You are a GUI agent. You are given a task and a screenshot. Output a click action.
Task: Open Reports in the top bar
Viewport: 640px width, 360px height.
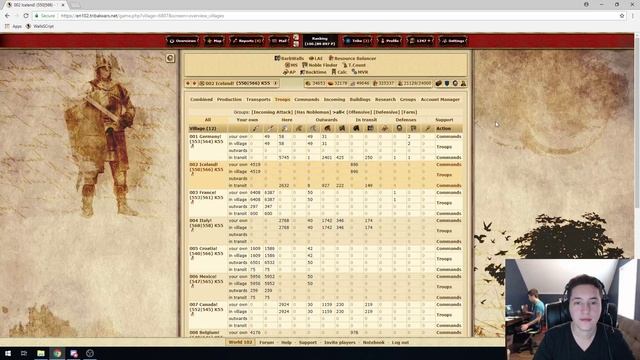[246, 41]
